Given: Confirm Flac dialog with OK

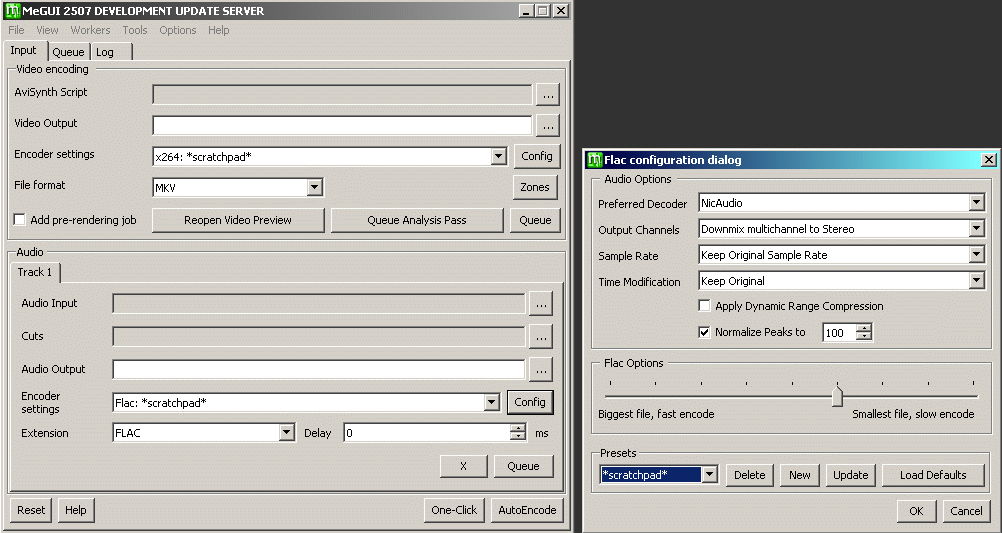Looking at the screenshot, I should click(916, 511).
